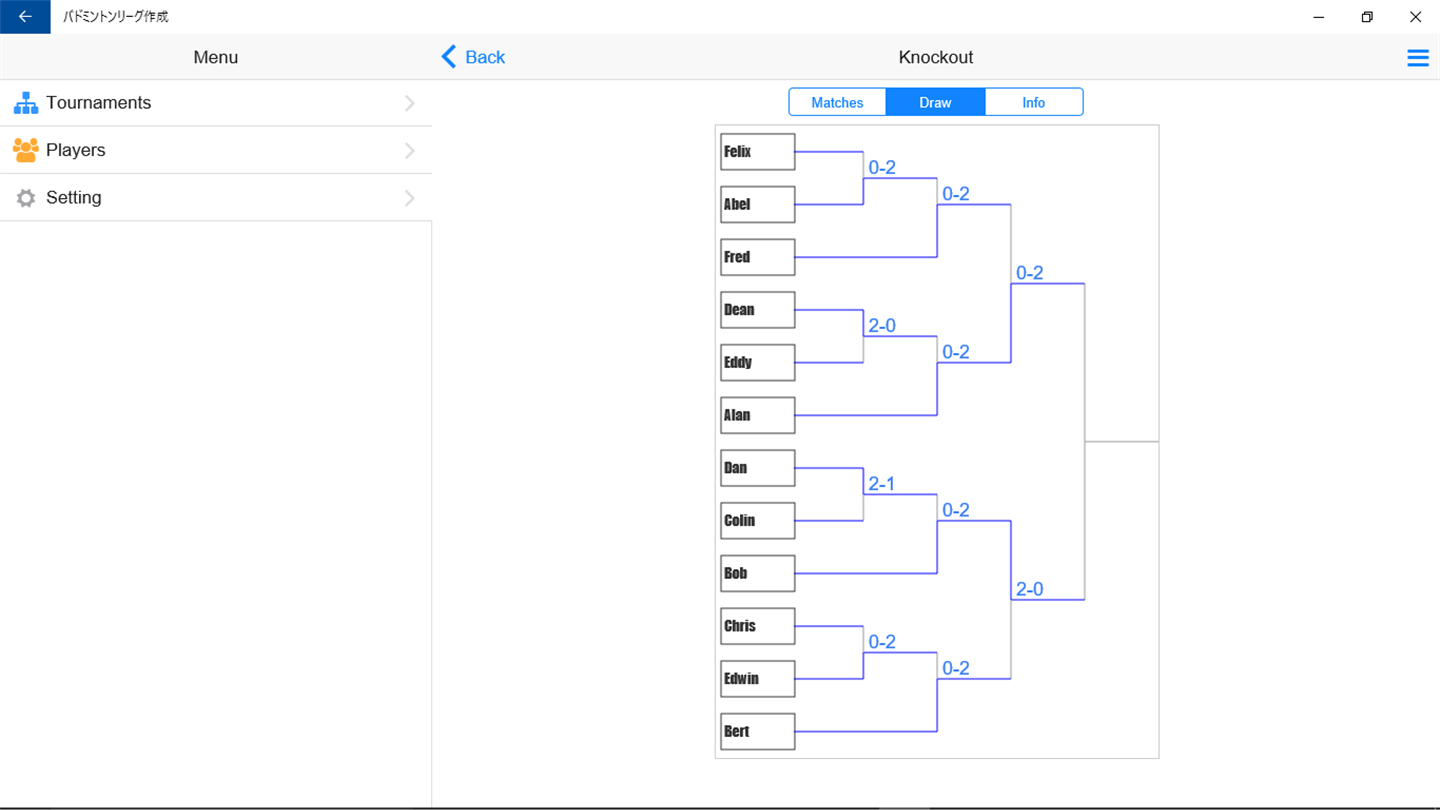The height and width of the screenshot is (810, 1440).
Task: Select the Bert player box
Action: tap(757, 731)
